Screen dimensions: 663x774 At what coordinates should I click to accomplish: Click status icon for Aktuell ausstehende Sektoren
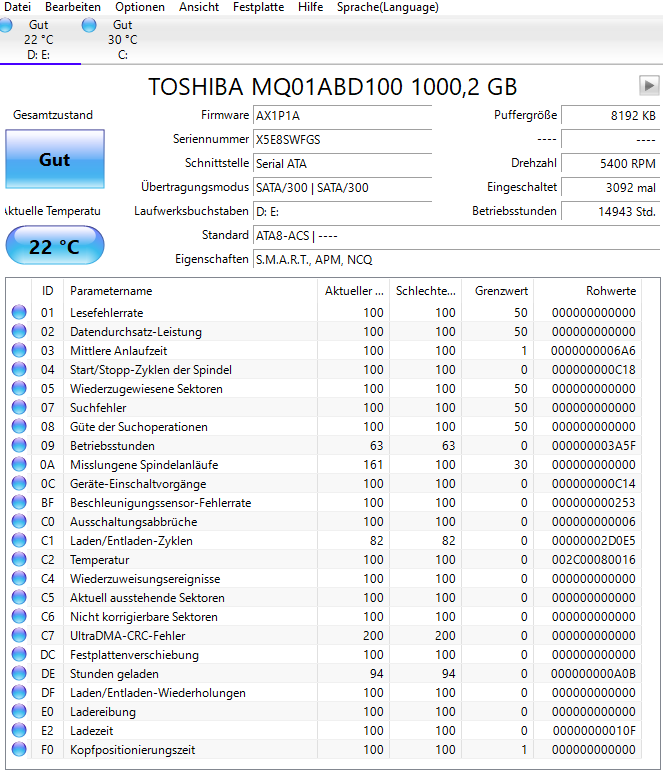[19, 597]
